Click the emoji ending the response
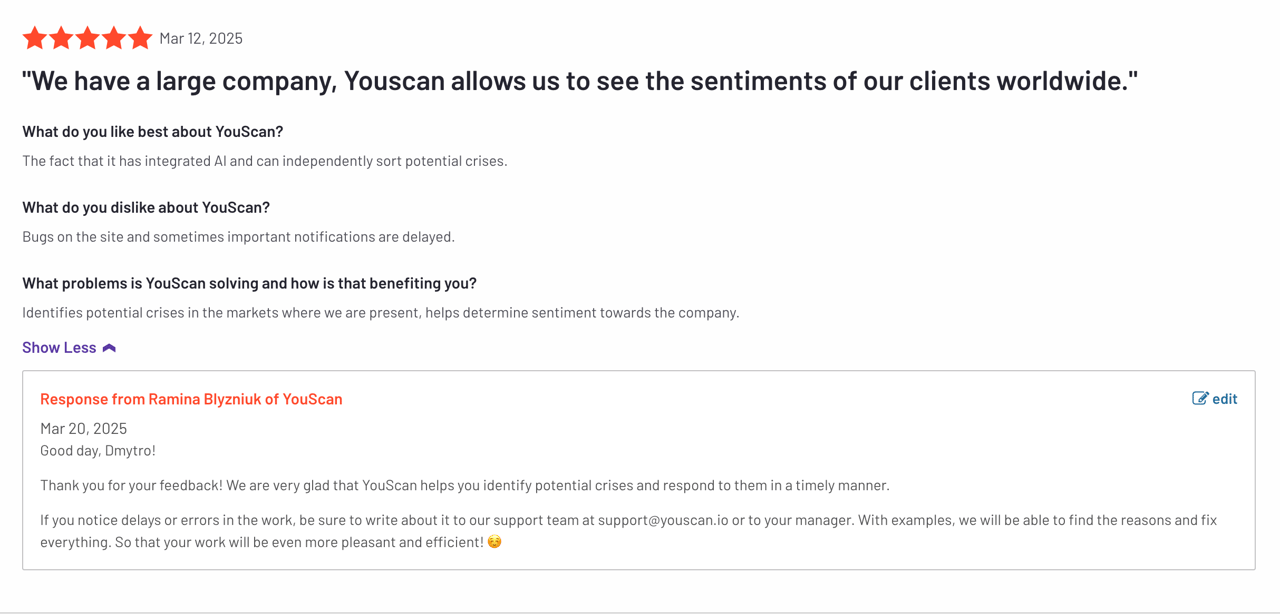 [494, 542]
